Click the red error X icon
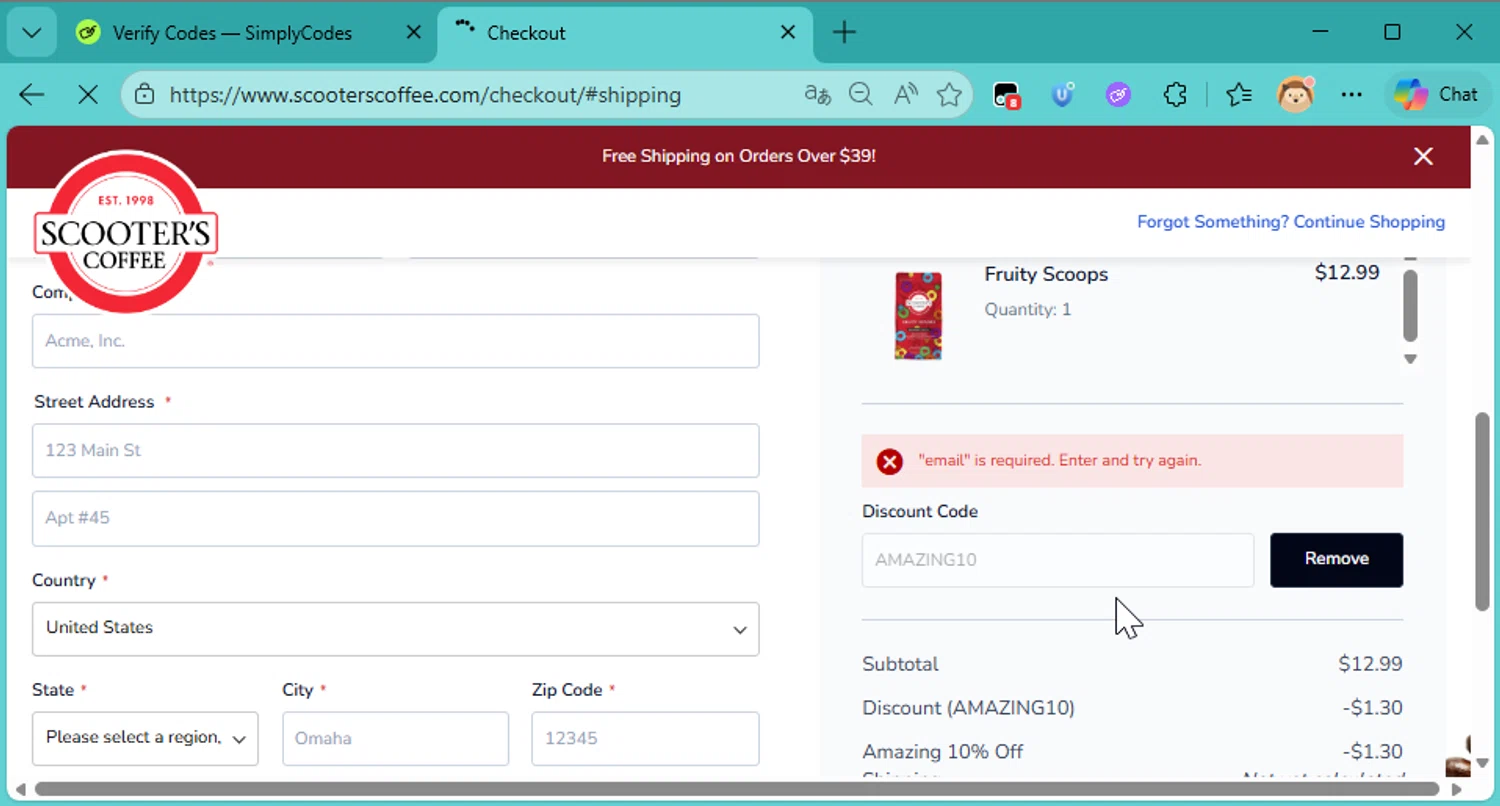This screenshot has width=1500, height=806. coord(889,461)
